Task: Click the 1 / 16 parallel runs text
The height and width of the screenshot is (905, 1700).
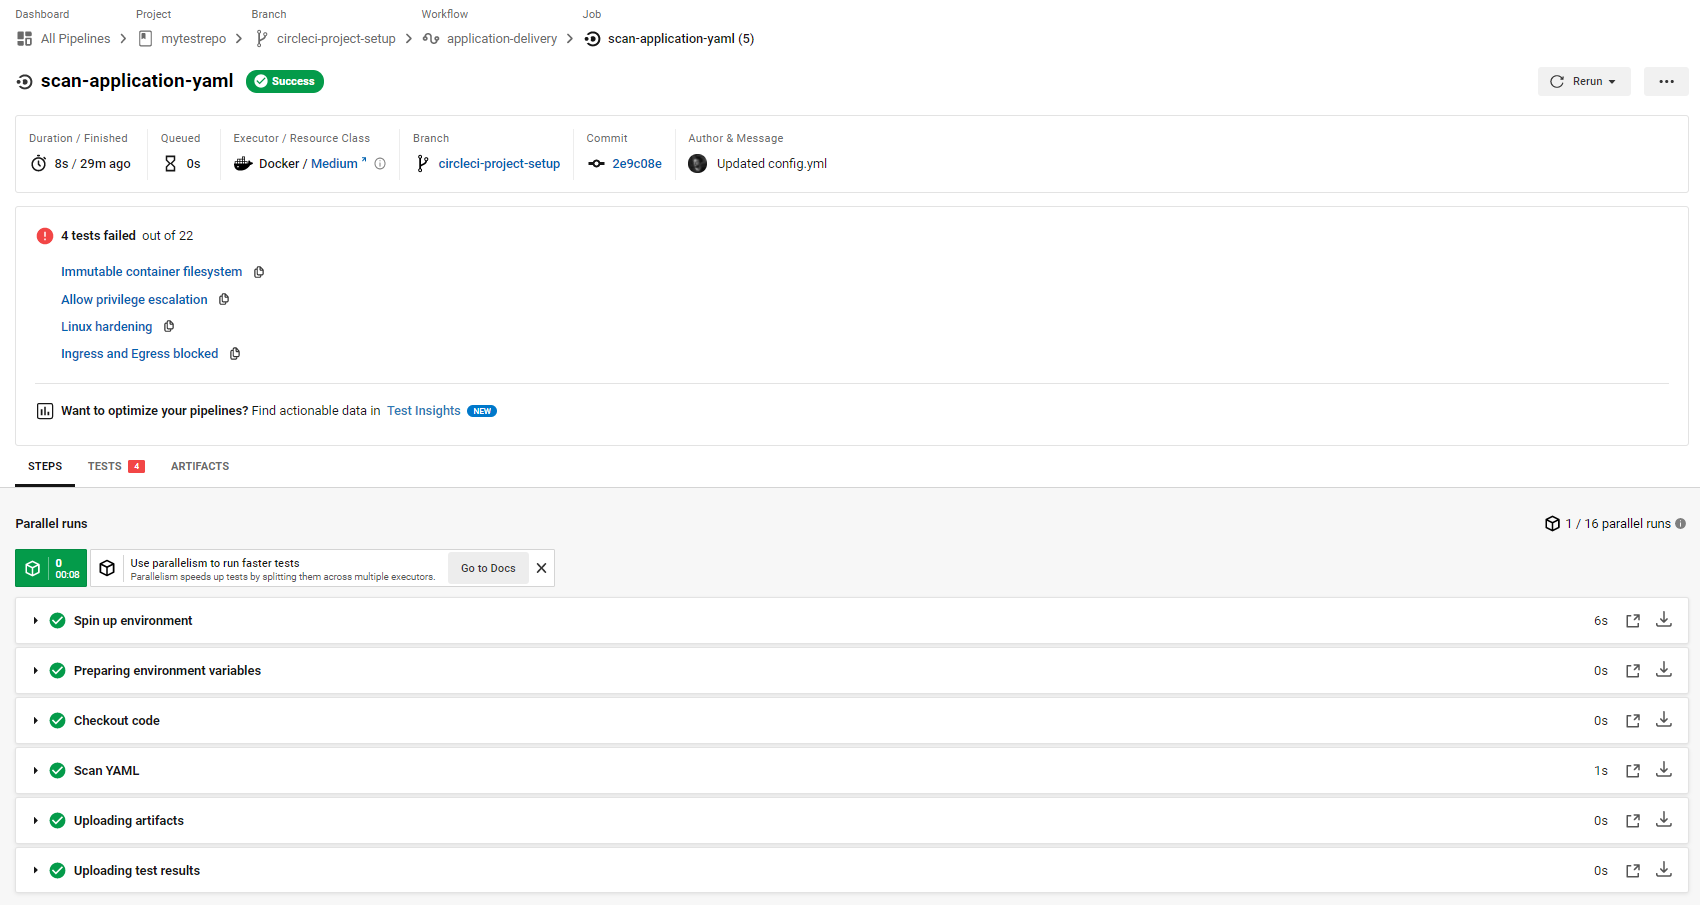Action: pos(1618,524)
